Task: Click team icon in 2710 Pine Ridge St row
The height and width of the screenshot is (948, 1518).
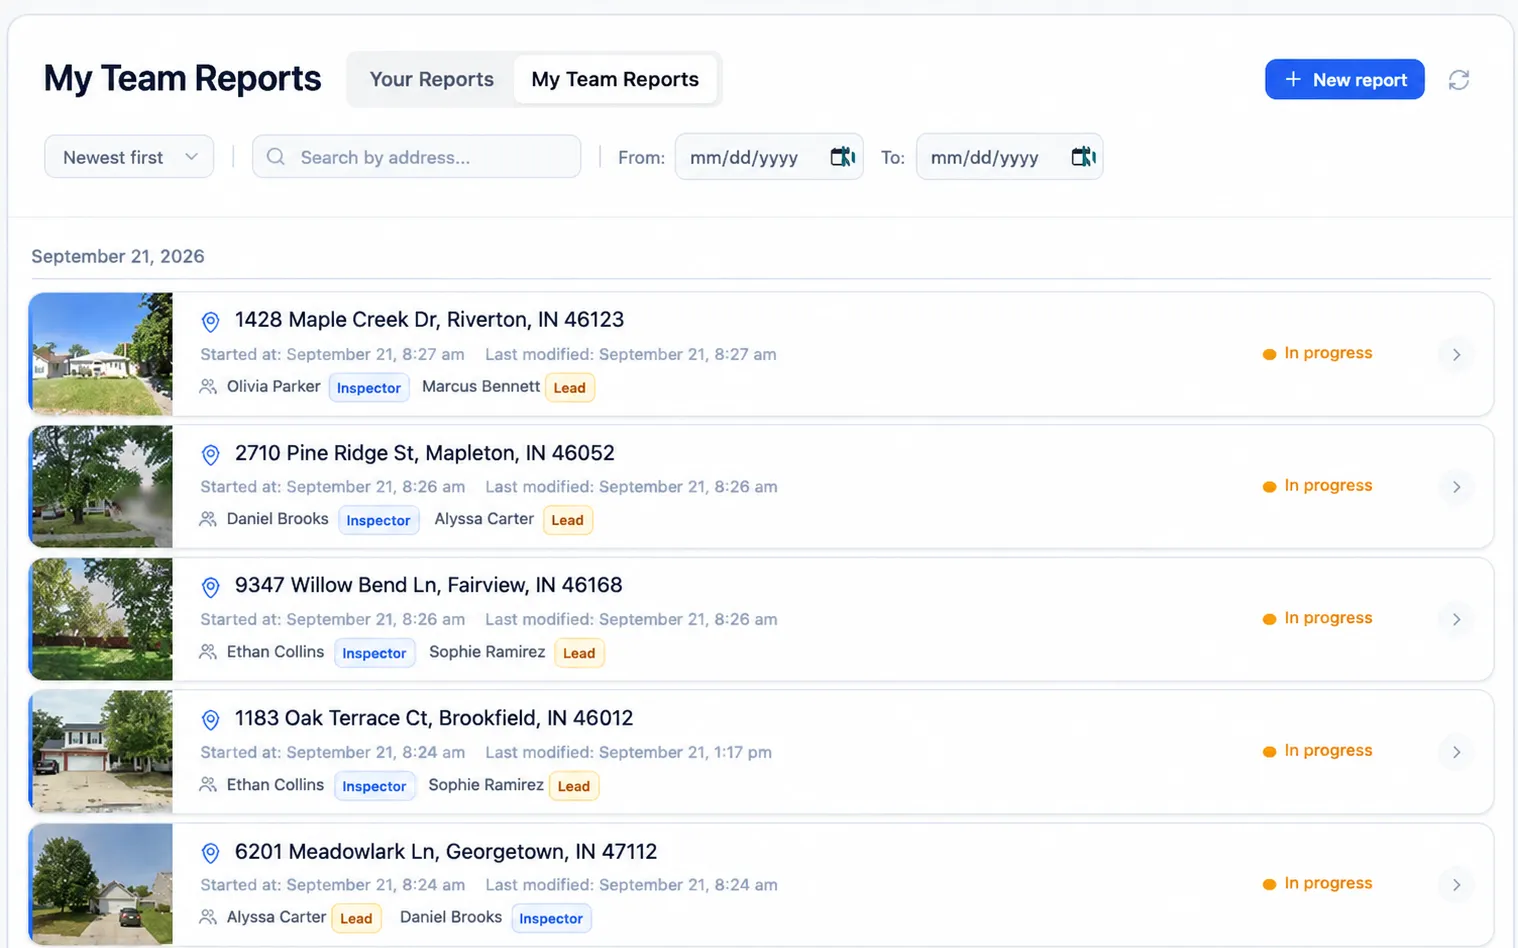Action: 208,519
